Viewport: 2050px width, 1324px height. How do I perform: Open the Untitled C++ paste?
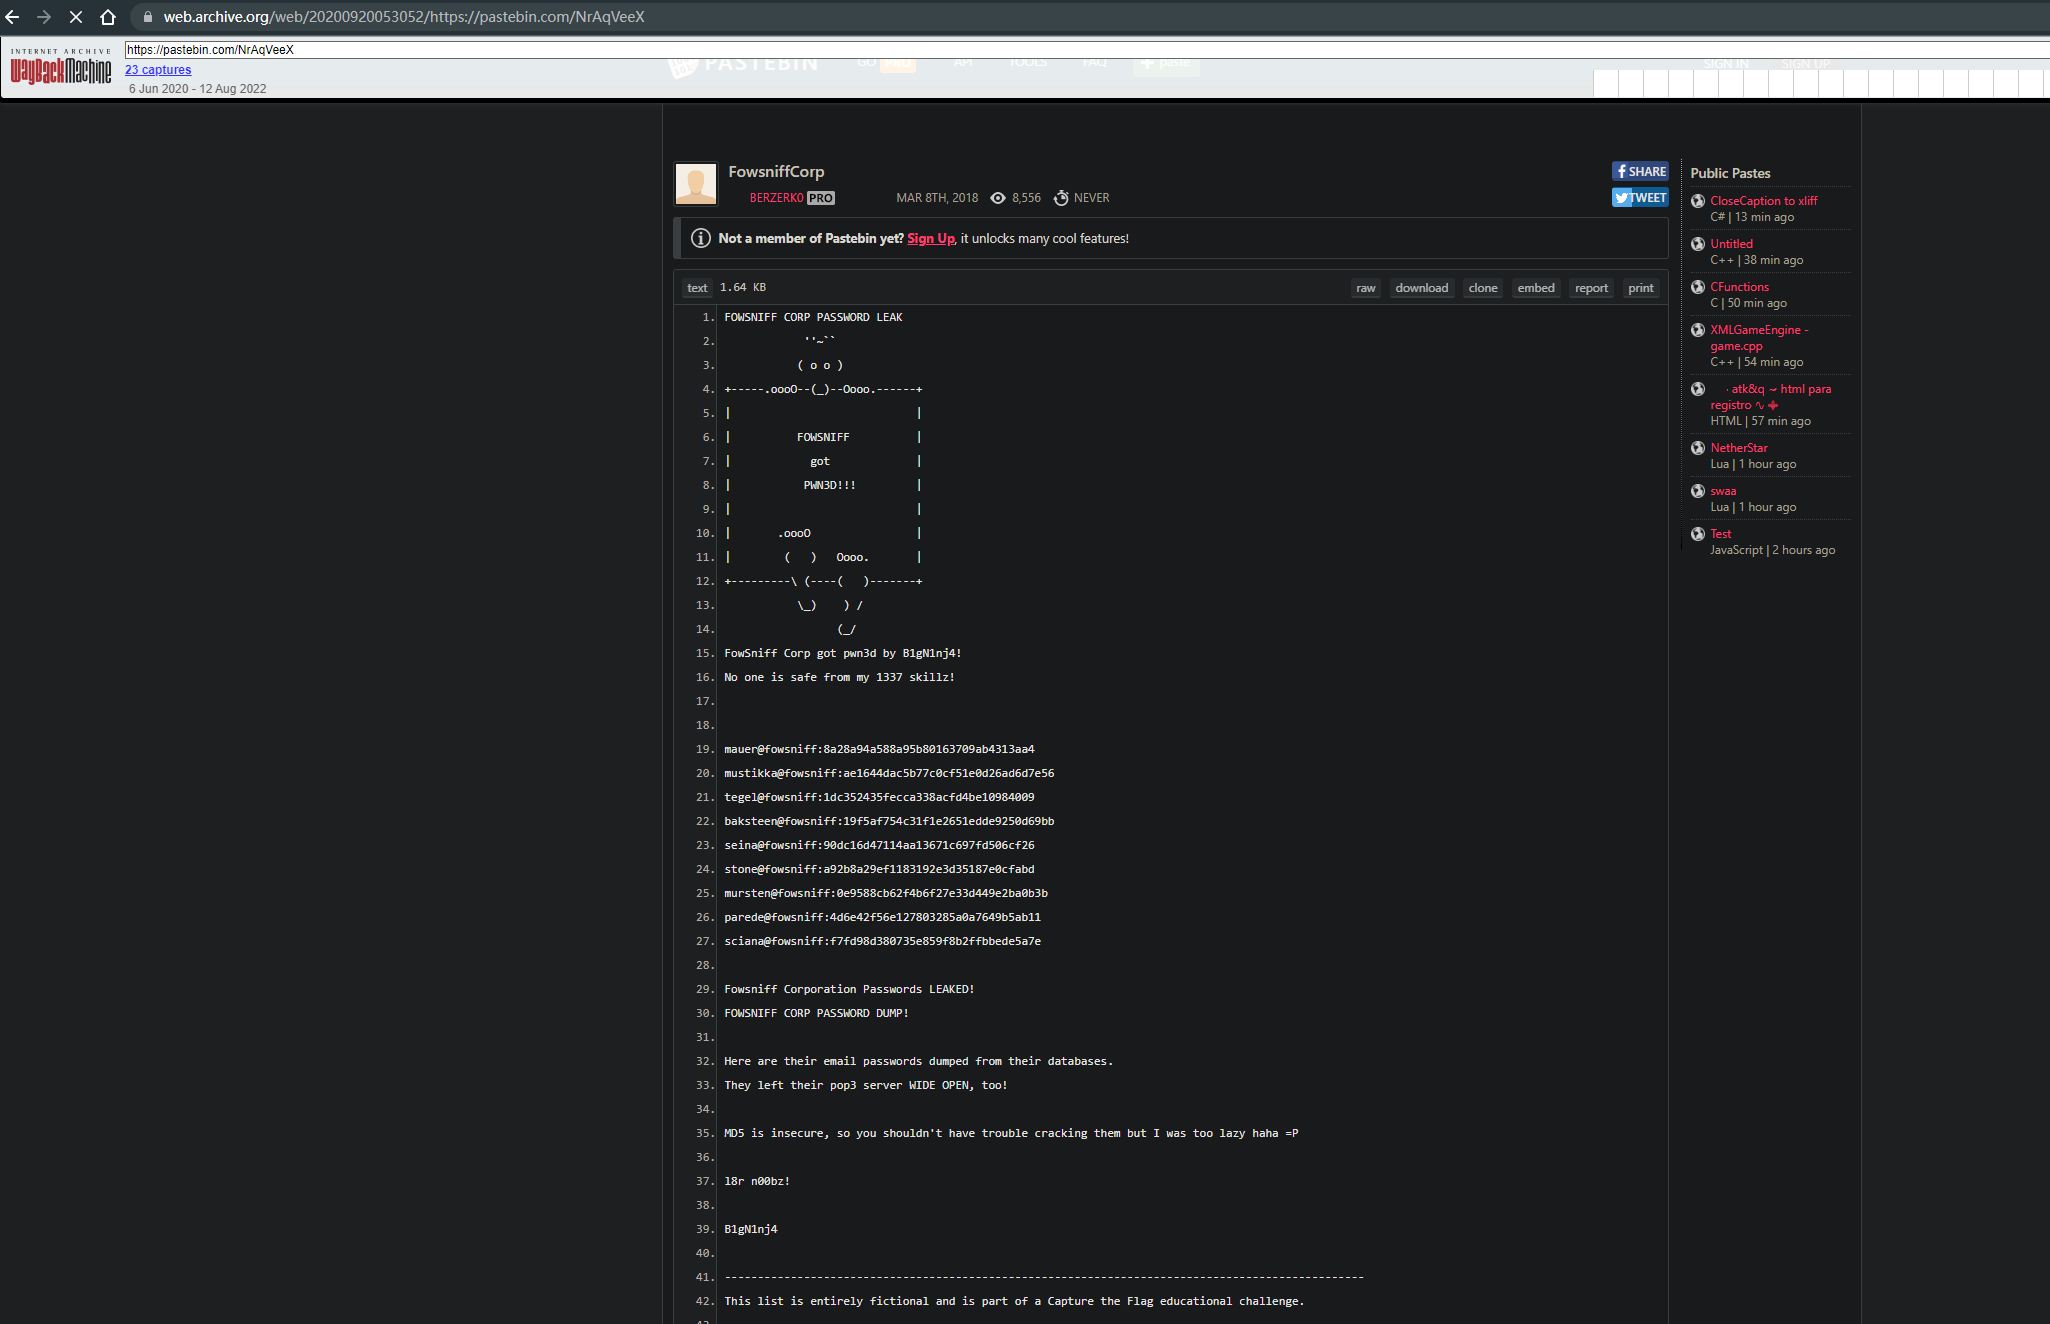pos(1732,244)
